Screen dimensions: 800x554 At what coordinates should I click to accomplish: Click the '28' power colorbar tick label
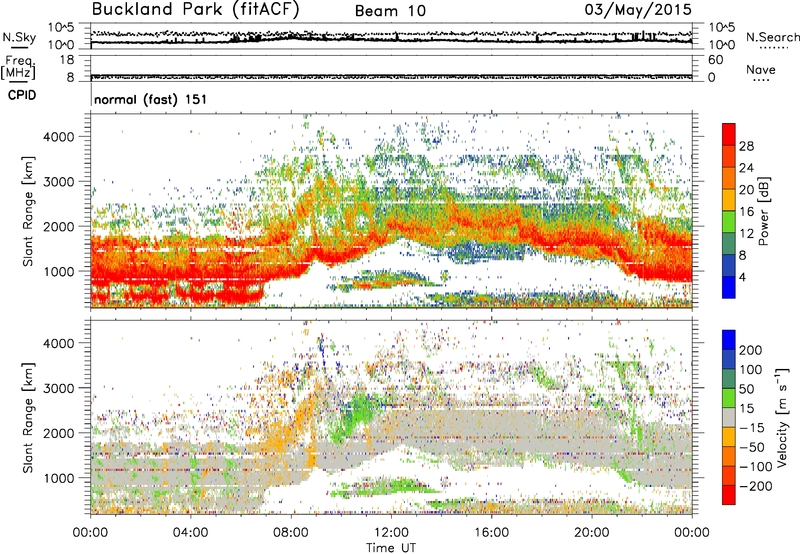[746, 146]
